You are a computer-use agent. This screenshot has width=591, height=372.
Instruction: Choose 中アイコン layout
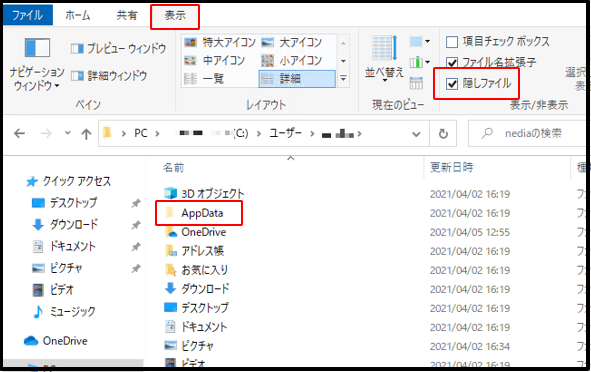pyautogui.click(x=214, y=60)
